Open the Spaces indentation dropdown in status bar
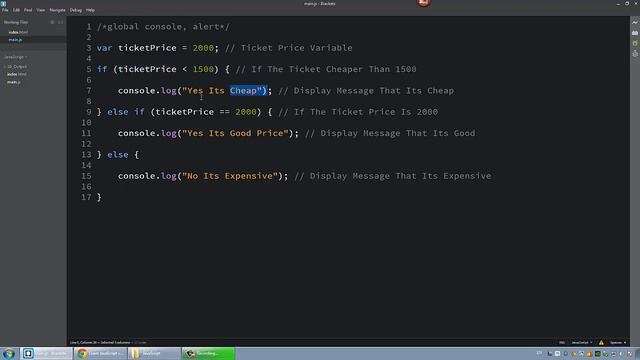This screenshot has height=360, width=640. click(618, 342)
